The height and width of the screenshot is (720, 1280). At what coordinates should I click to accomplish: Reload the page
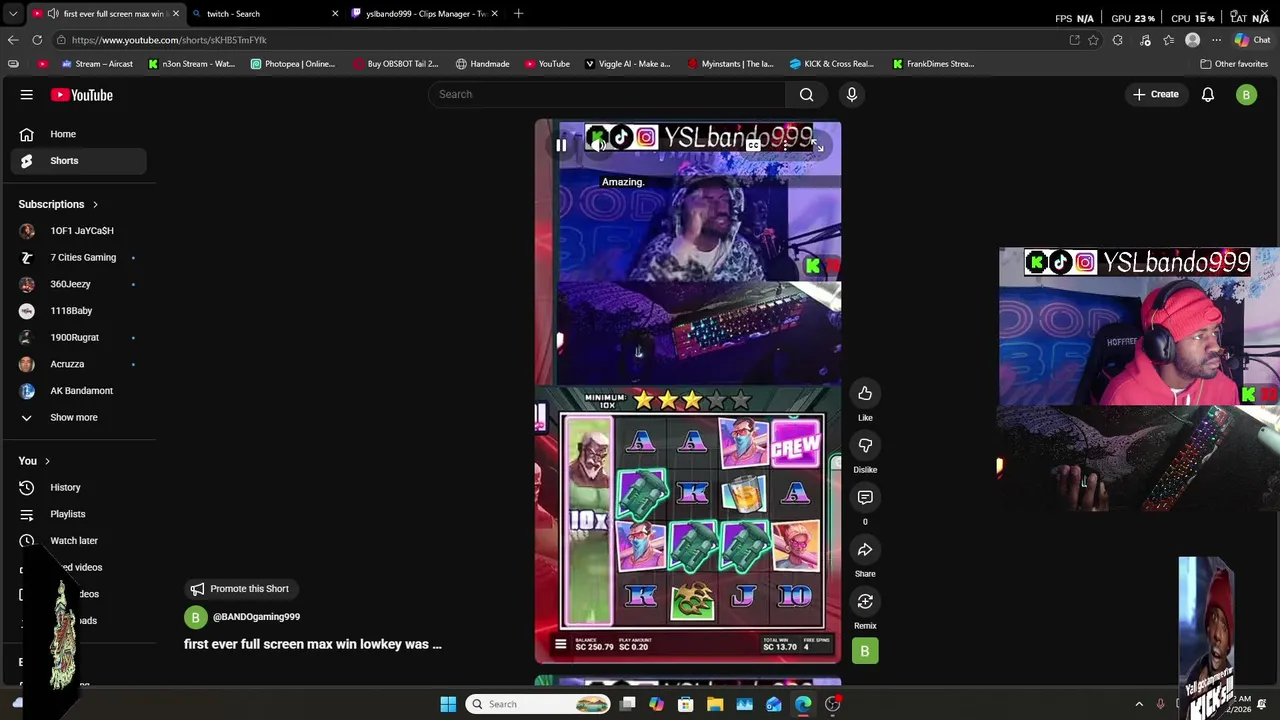tap(37, 40)
